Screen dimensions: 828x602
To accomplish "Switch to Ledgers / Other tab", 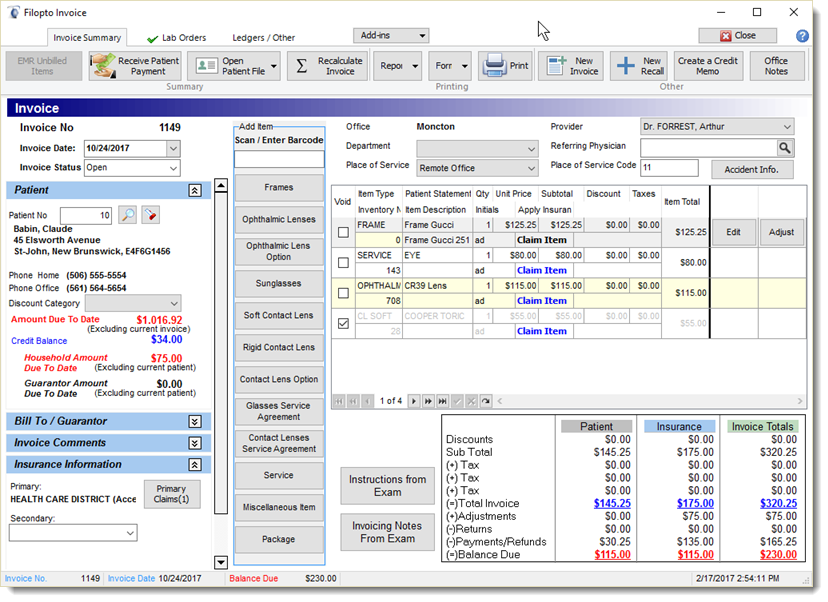I will coord(264,38).
